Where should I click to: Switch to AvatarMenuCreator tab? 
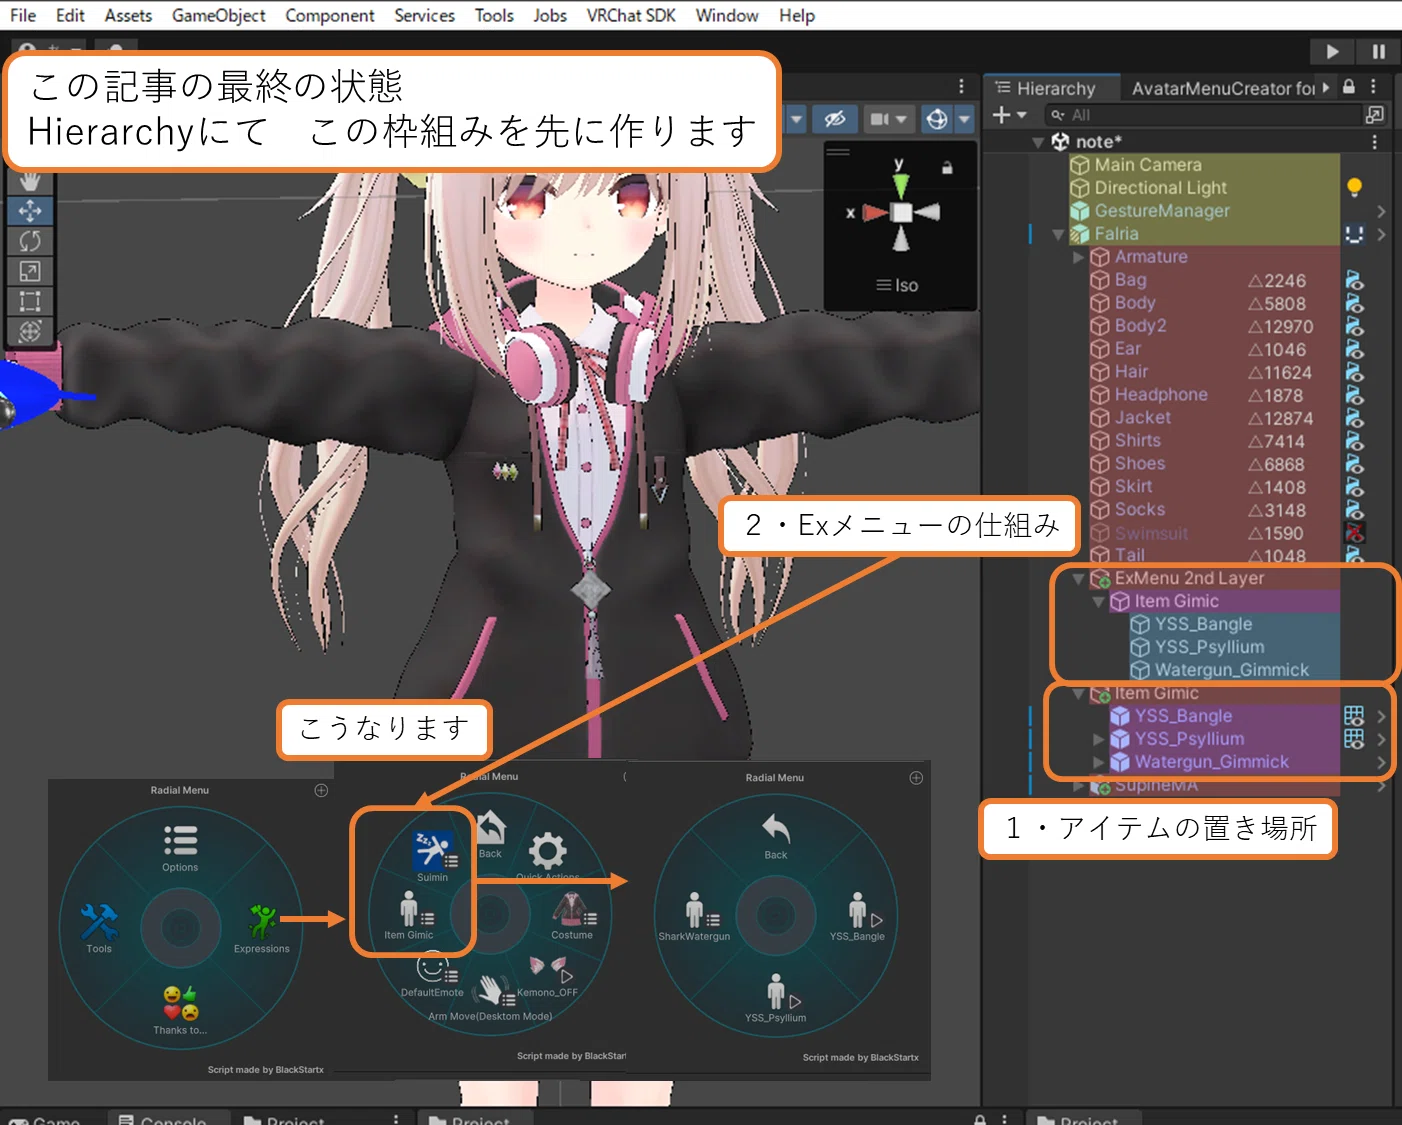click(x=1223, y=88)
